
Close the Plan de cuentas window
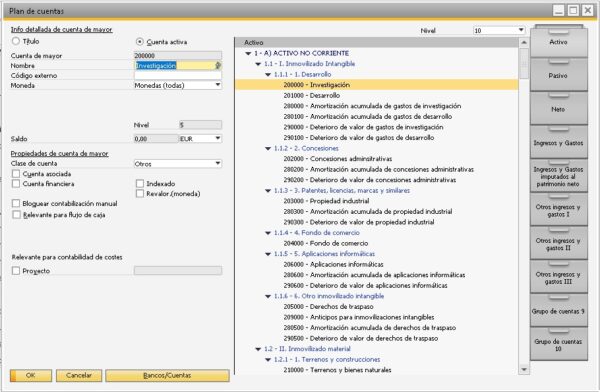click(587, 10)
